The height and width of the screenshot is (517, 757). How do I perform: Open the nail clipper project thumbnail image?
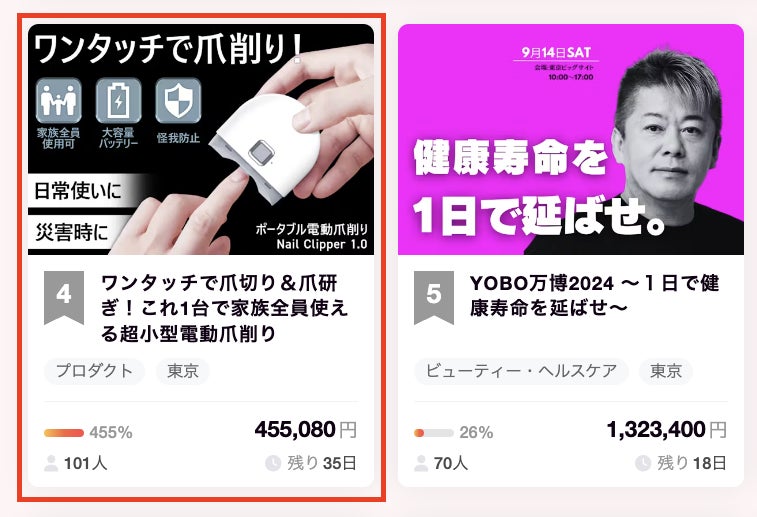[x=201, y=140]
